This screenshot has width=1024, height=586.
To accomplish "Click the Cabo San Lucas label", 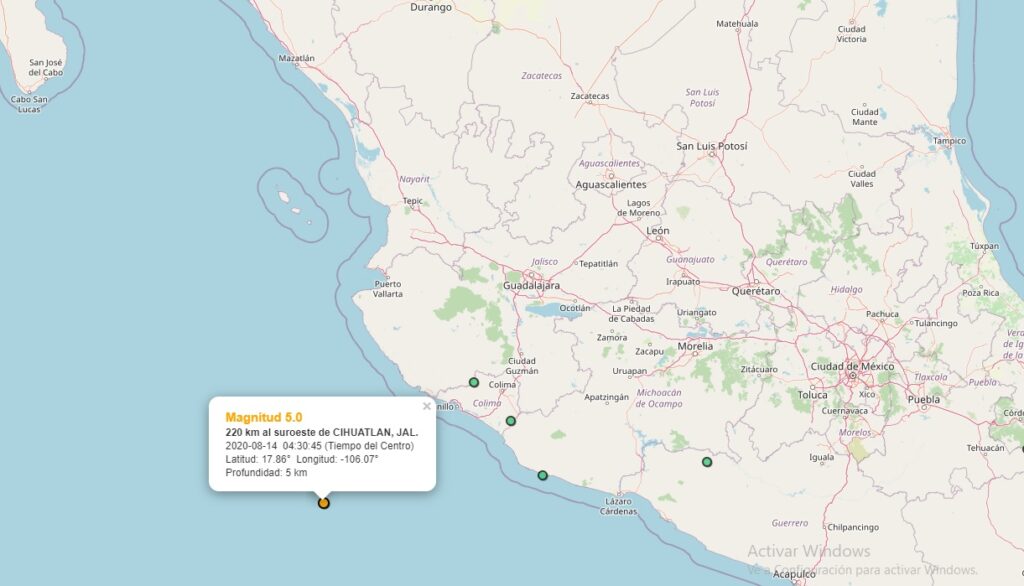I will [x=30, y=103].
